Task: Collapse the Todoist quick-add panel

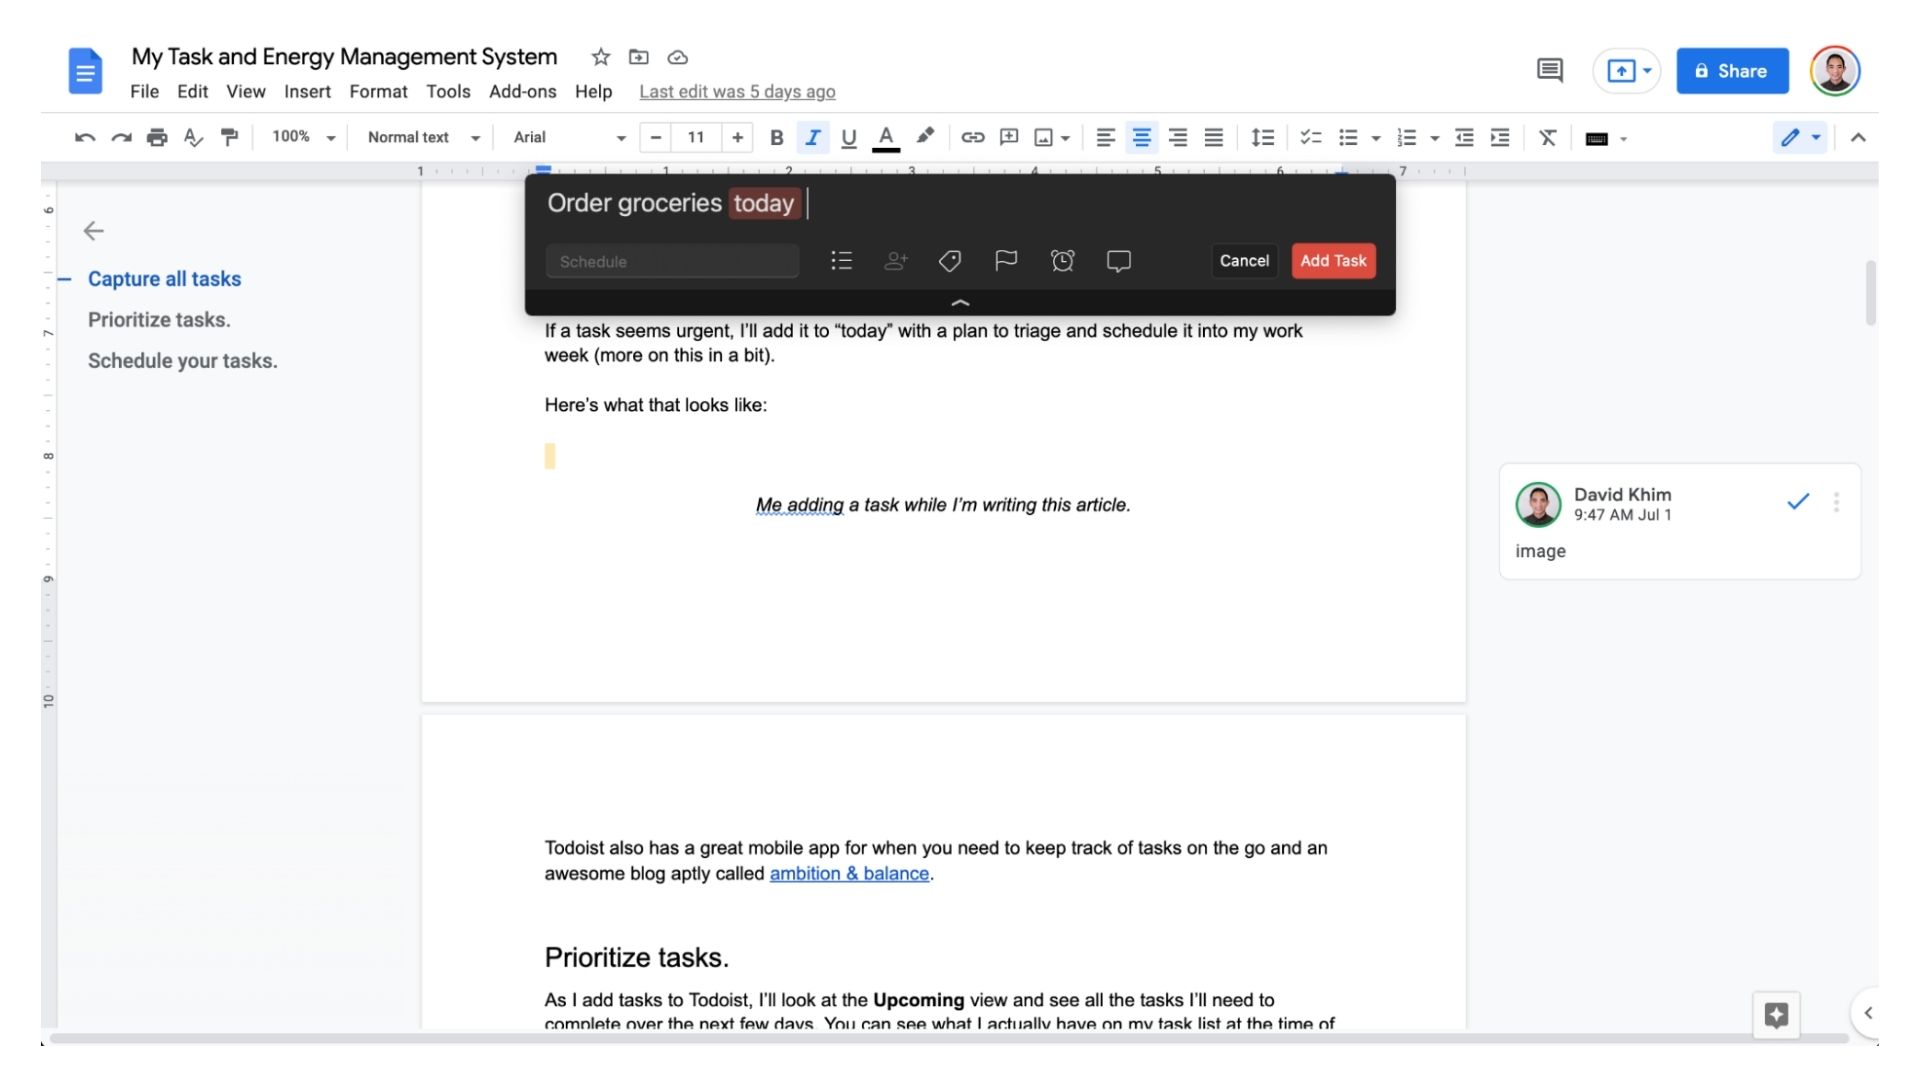Action: (x=960, y=303)
